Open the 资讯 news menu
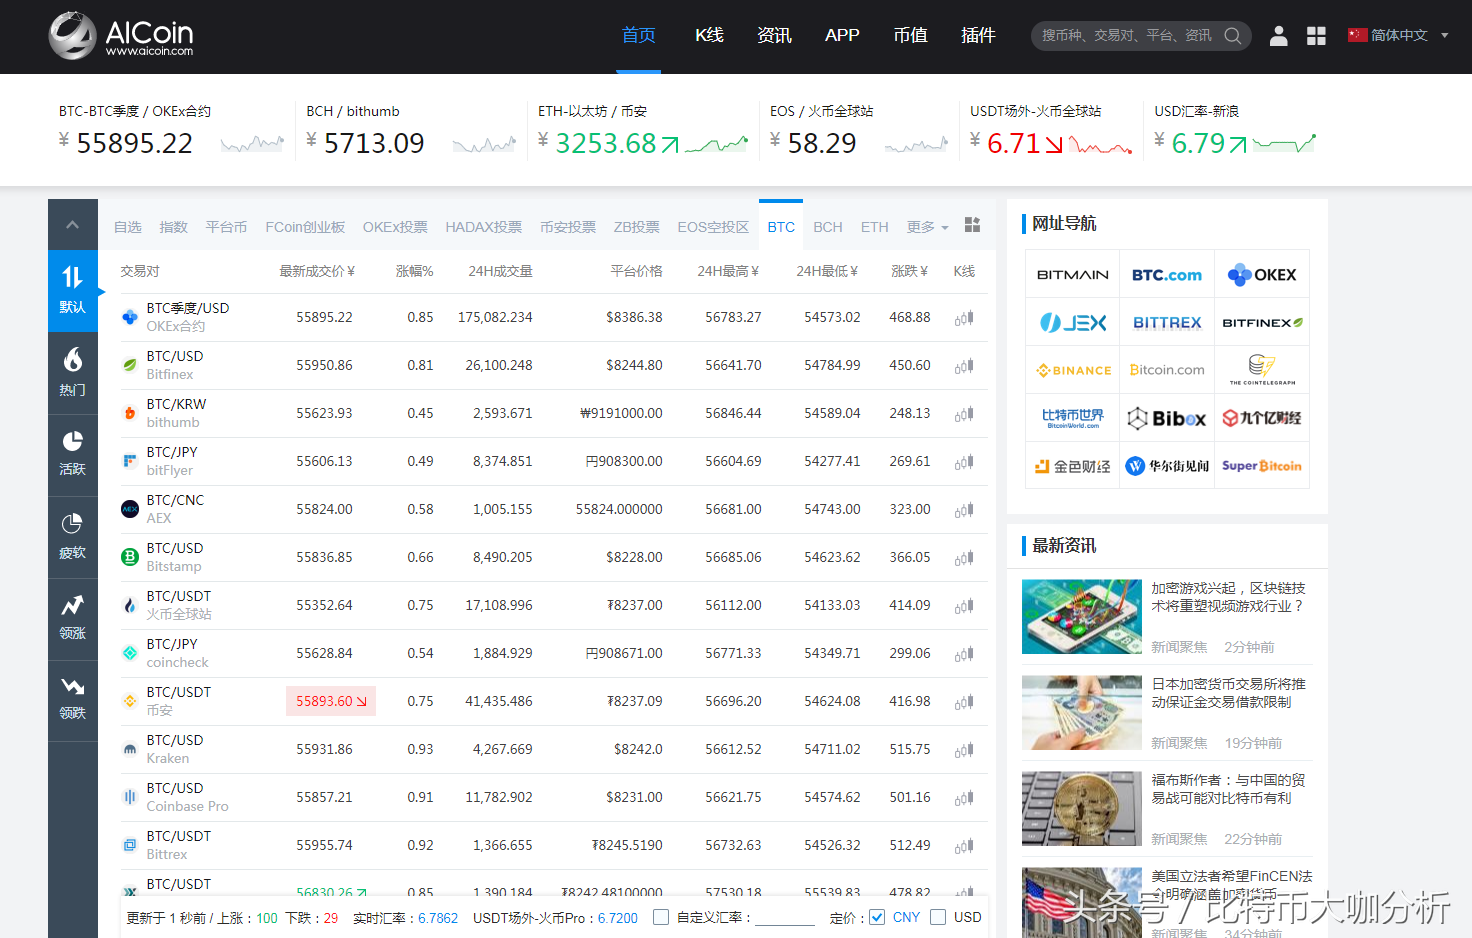1472x938 pixels. coord(774,35)
